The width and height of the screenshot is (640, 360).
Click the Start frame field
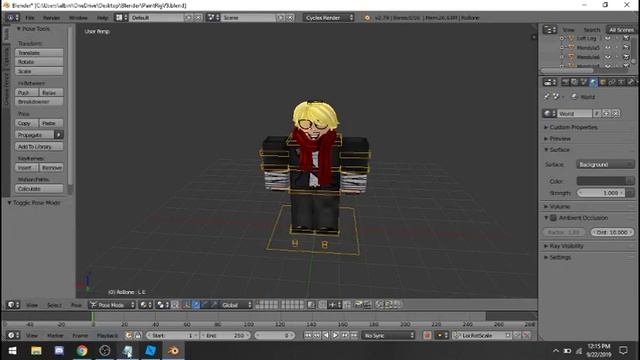(172, 336)
